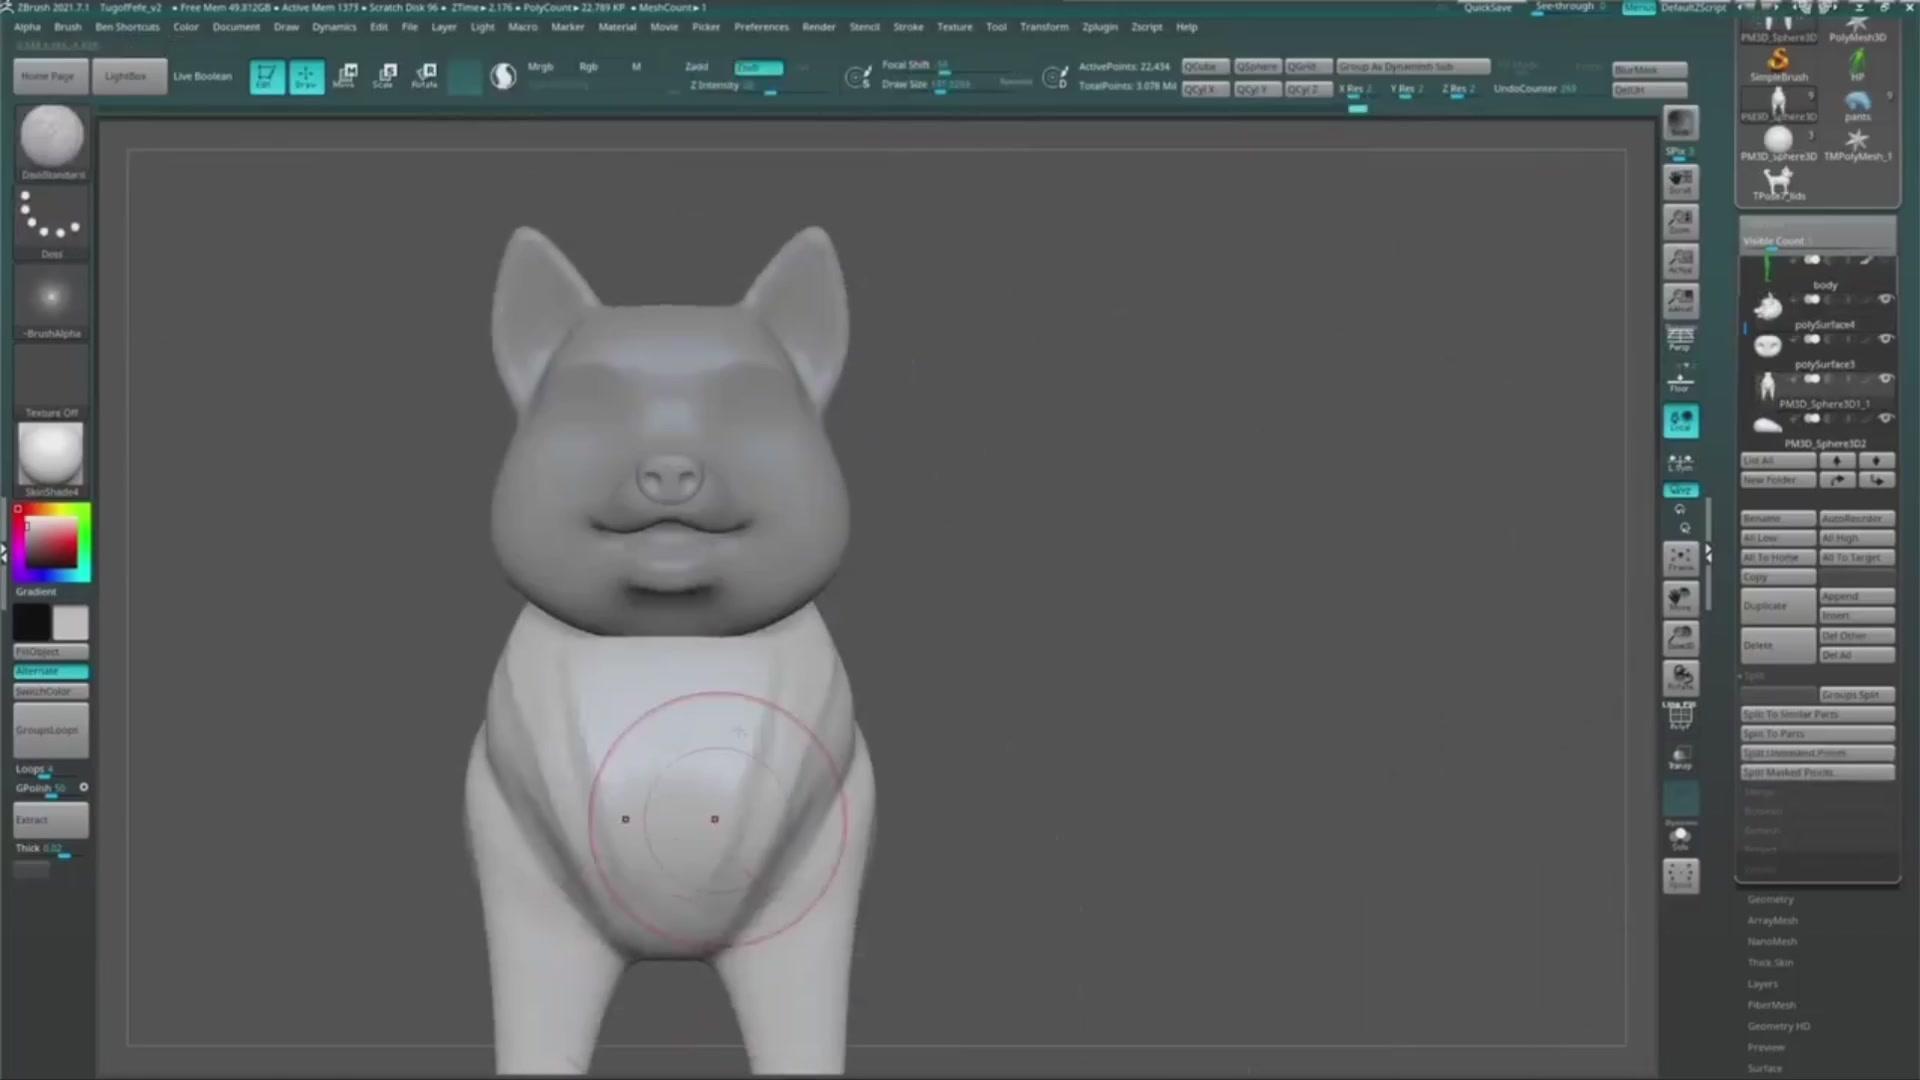Expand the Geometry subpalette
Screen dimensions: 1920x1080
pos(1770,900)
